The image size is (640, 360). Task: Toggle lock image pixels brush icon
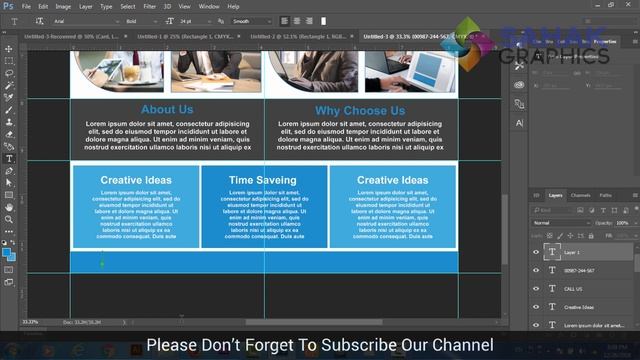pos(560,236)
